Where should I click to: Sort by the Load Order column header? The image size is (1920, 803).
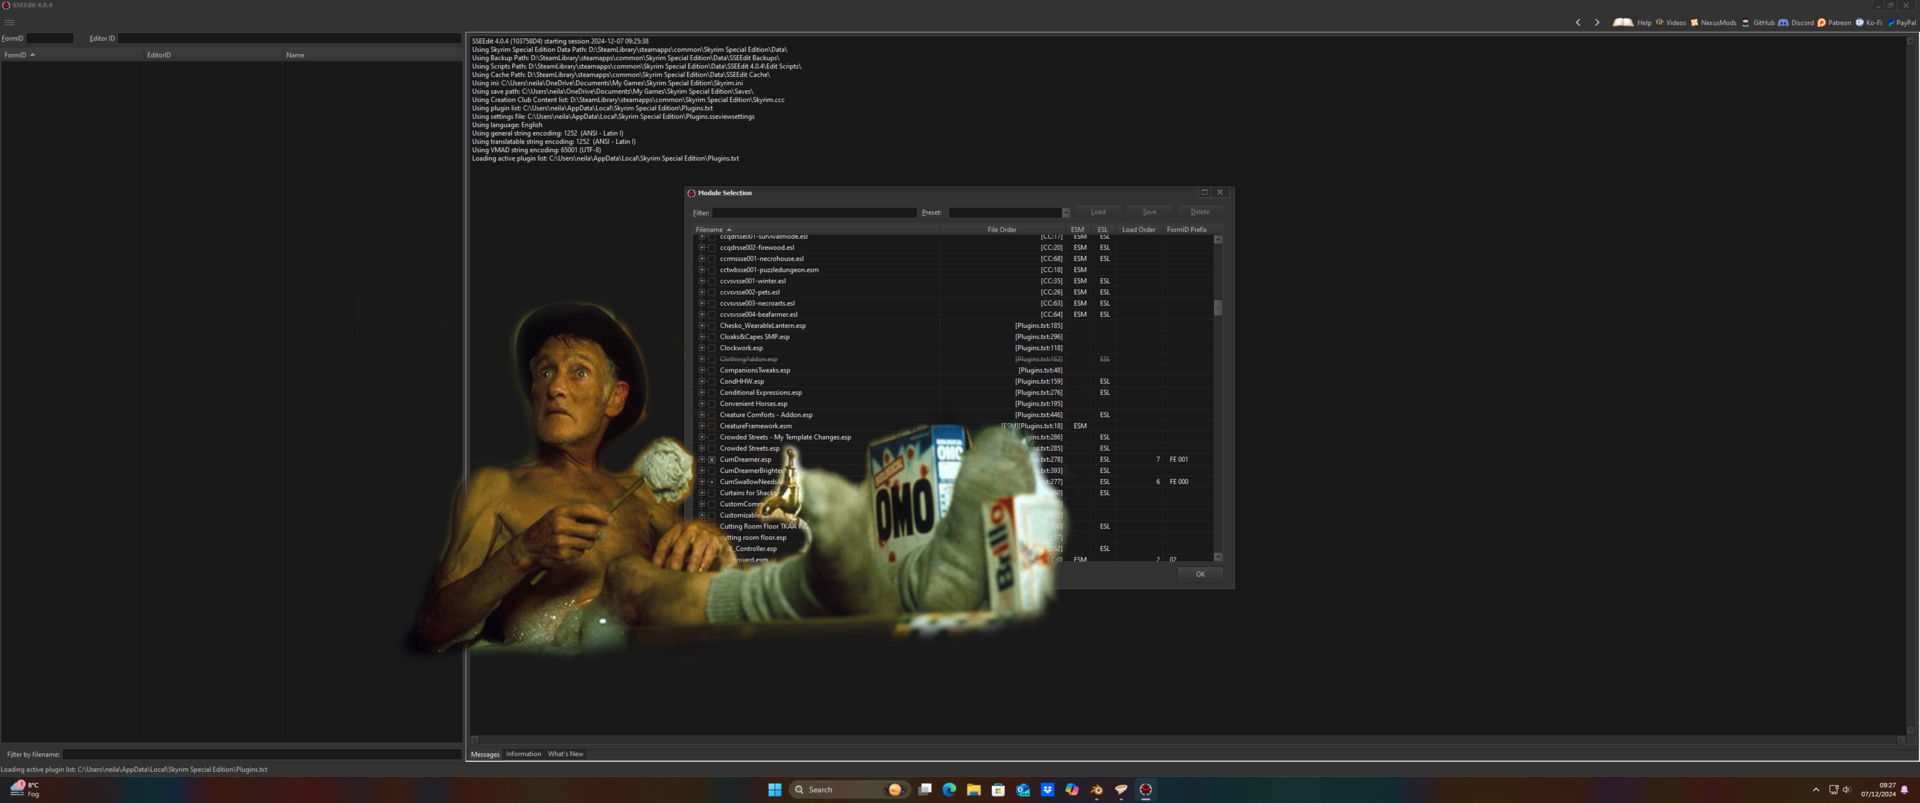tap(1138, 230)
